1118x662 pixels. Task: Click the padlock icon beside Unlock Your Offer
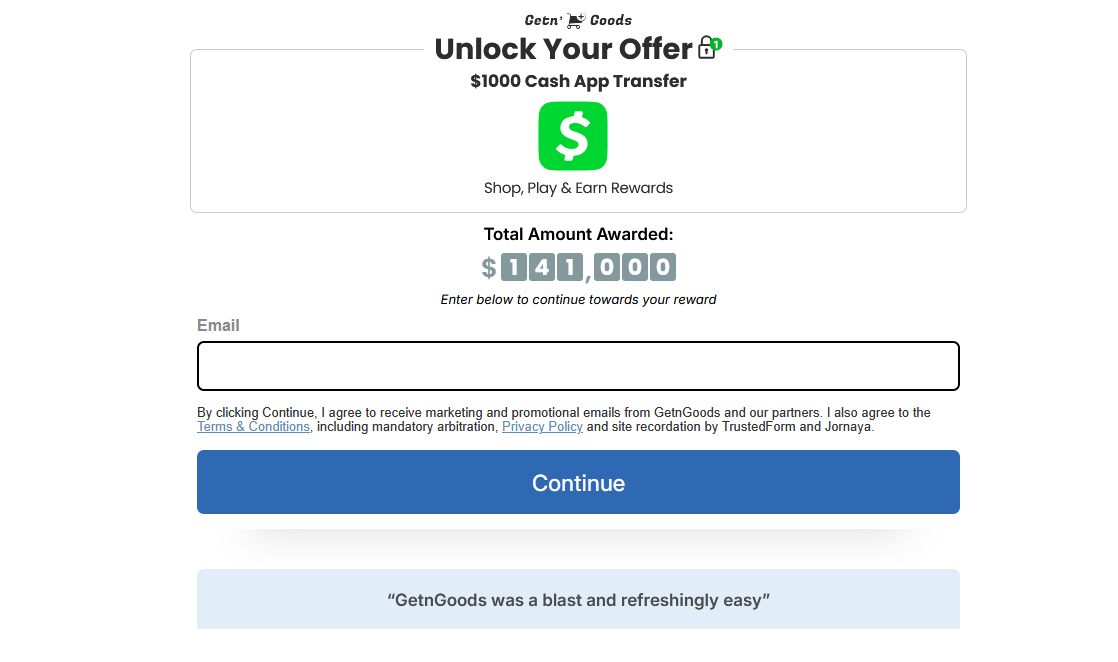pos(707,48)
